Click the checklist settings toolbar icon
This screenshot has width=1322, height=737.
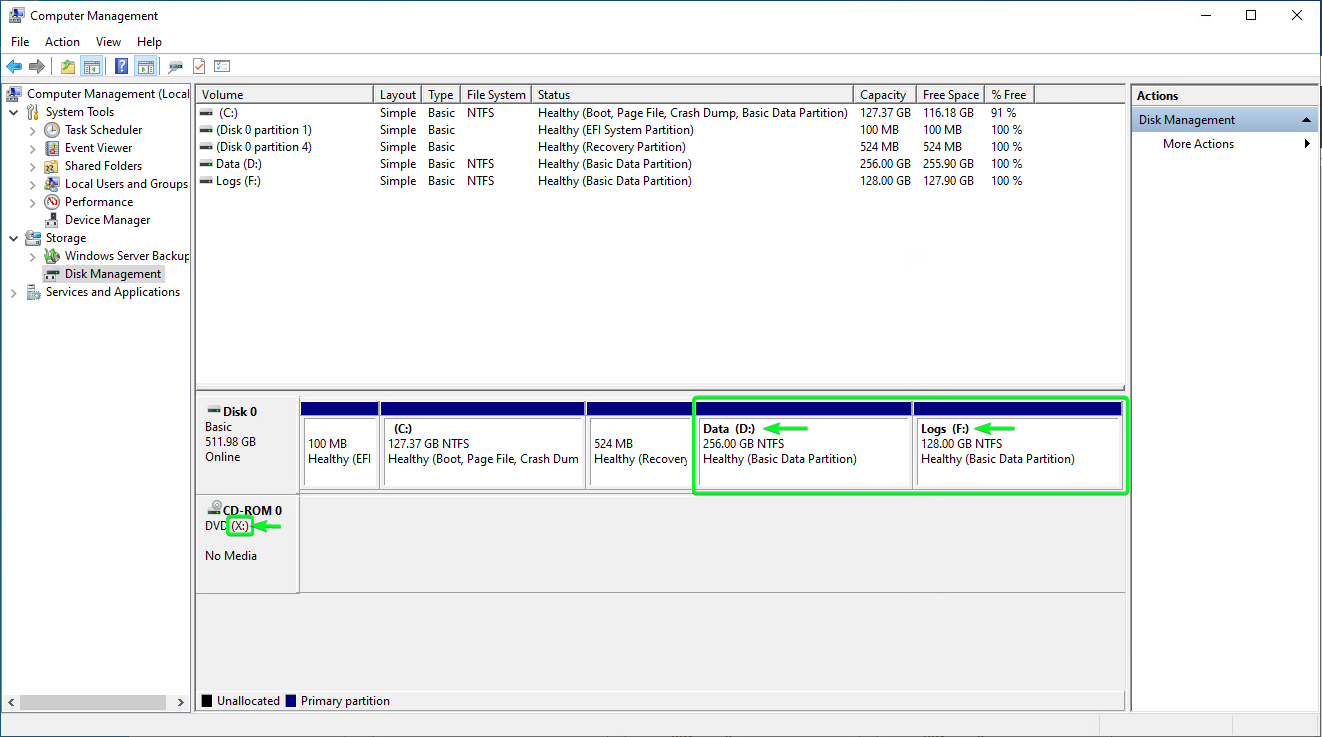point(222,66)
